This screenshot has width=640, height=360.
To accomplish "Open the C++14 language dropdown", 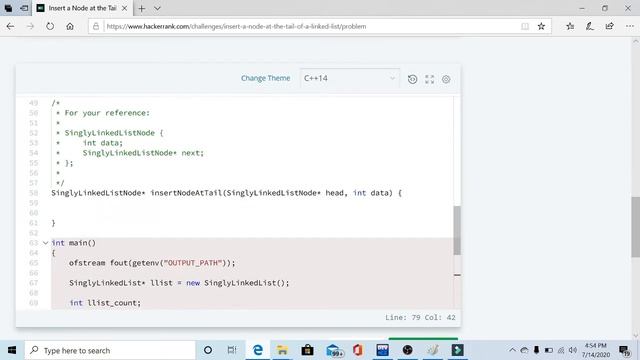I will [x=350, y=78].
